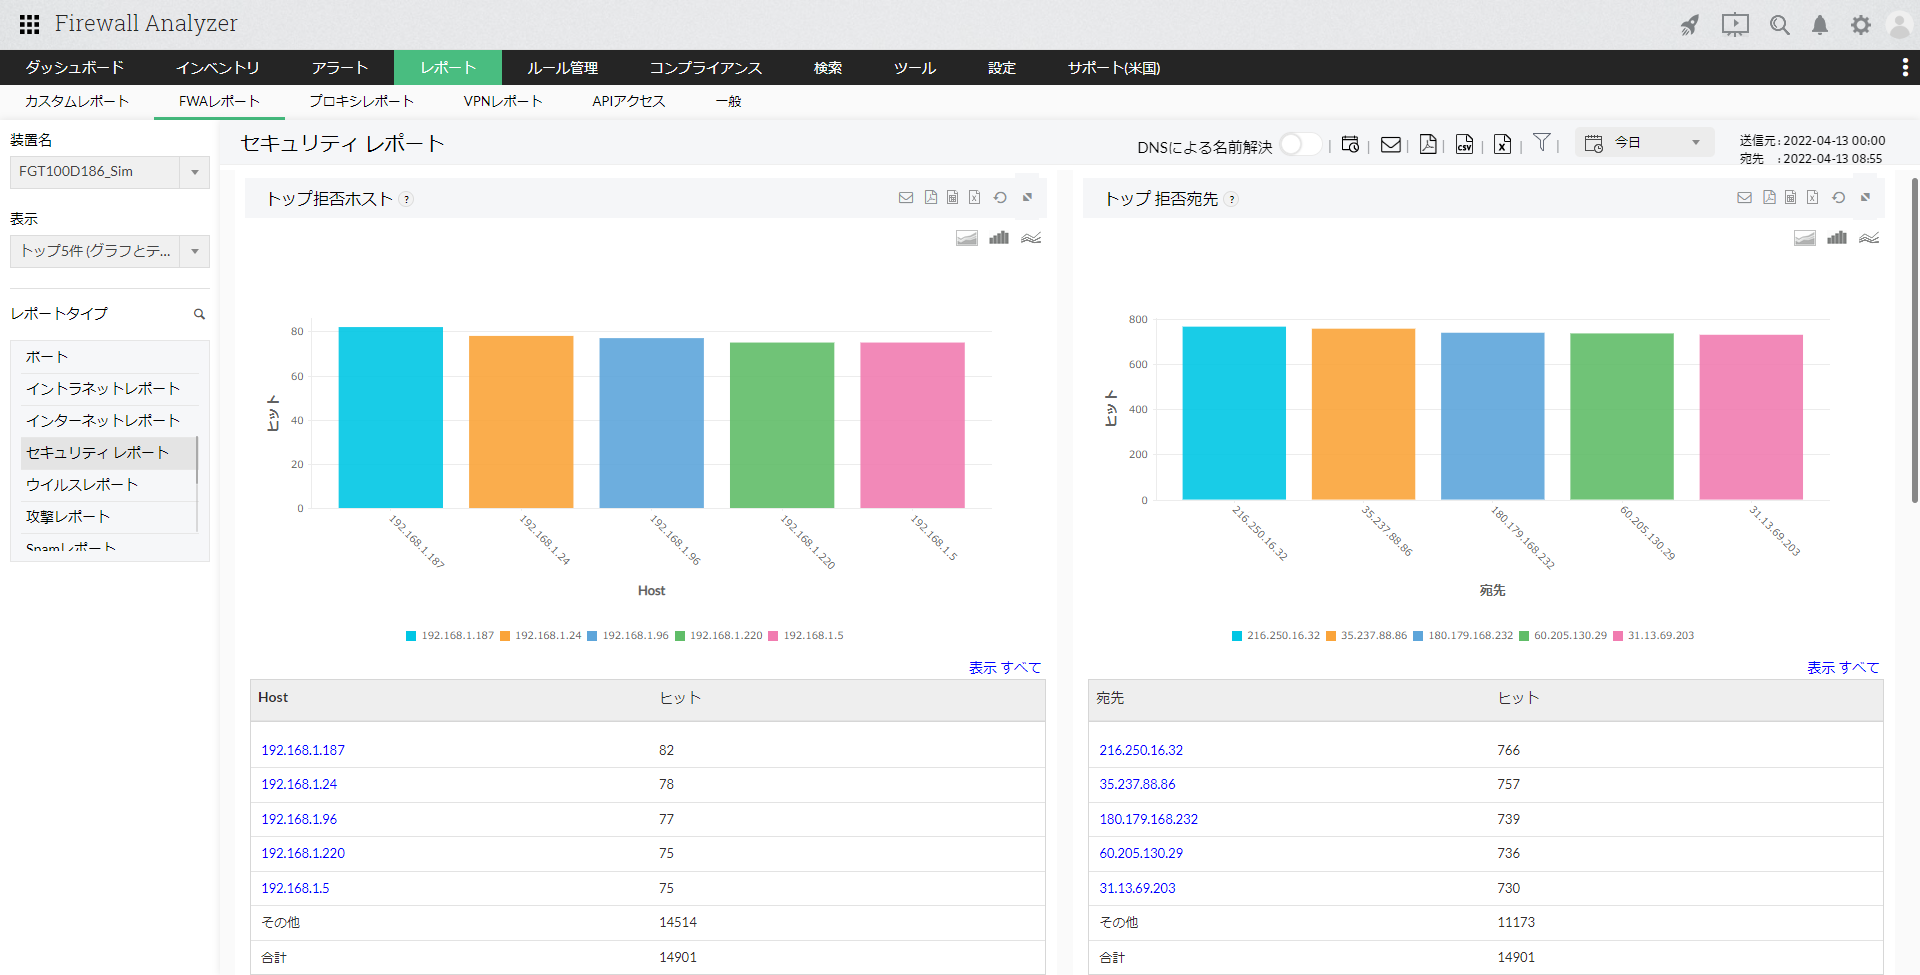Export the security report as CSV
This screenshot has height=975, width=1920.
(1464, 144)
